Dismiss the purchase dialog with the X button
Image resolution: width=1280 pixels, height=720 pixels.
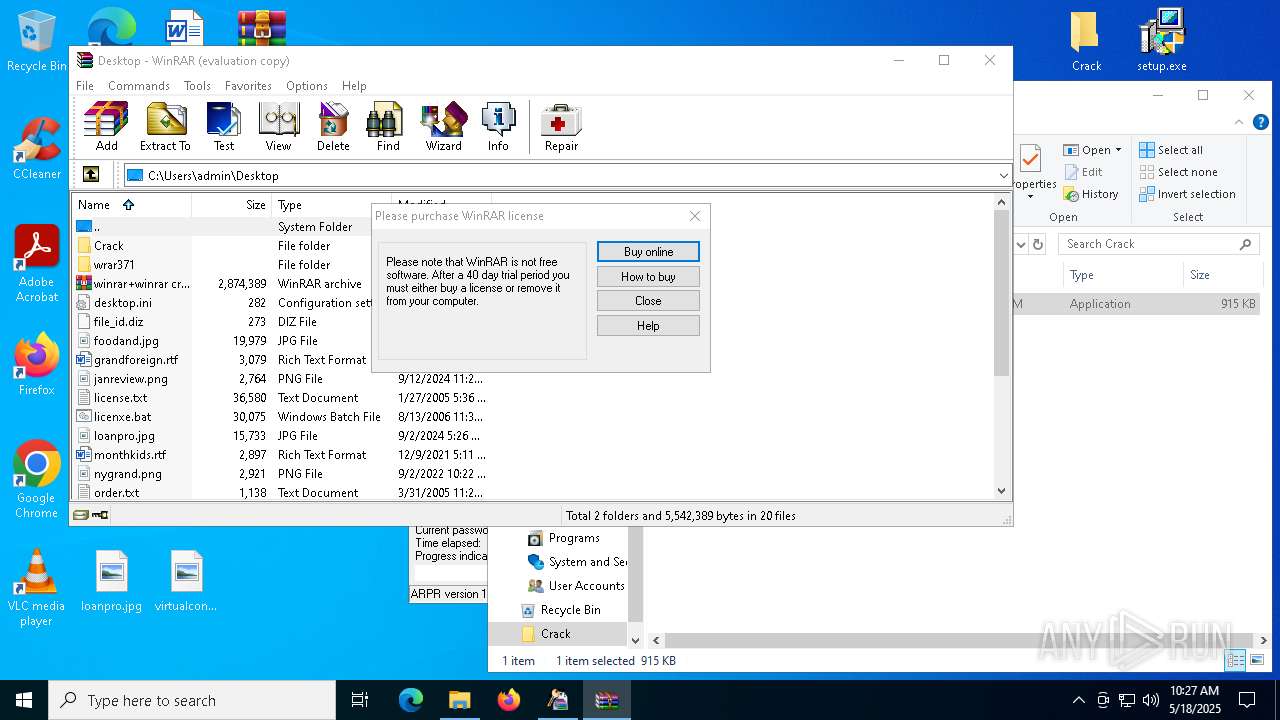tap(695, 216)
